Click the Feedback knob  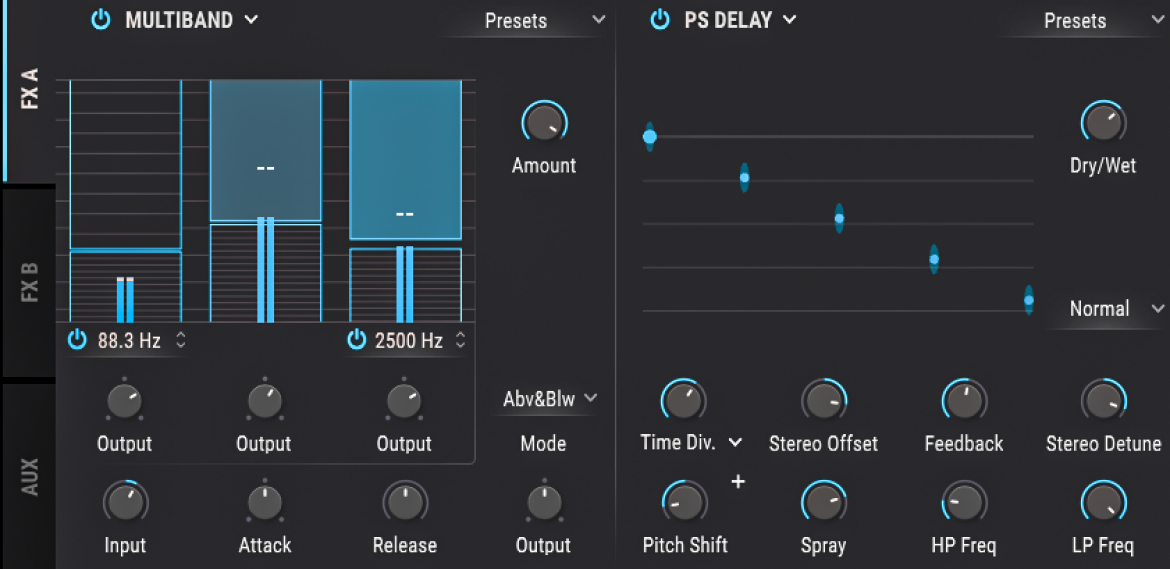(x=963, y=400)
